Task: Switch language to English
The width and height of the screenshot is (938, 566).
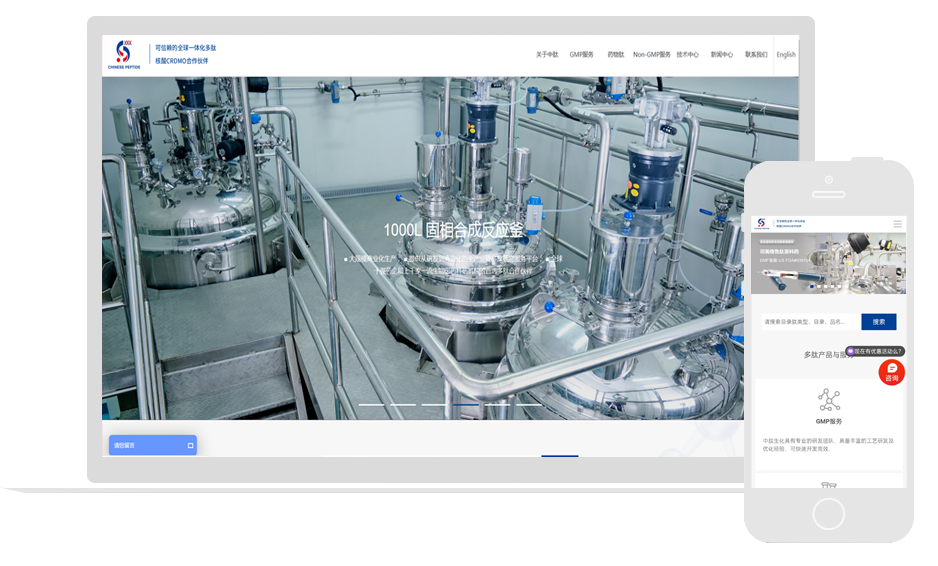Action: coord(786,55)
